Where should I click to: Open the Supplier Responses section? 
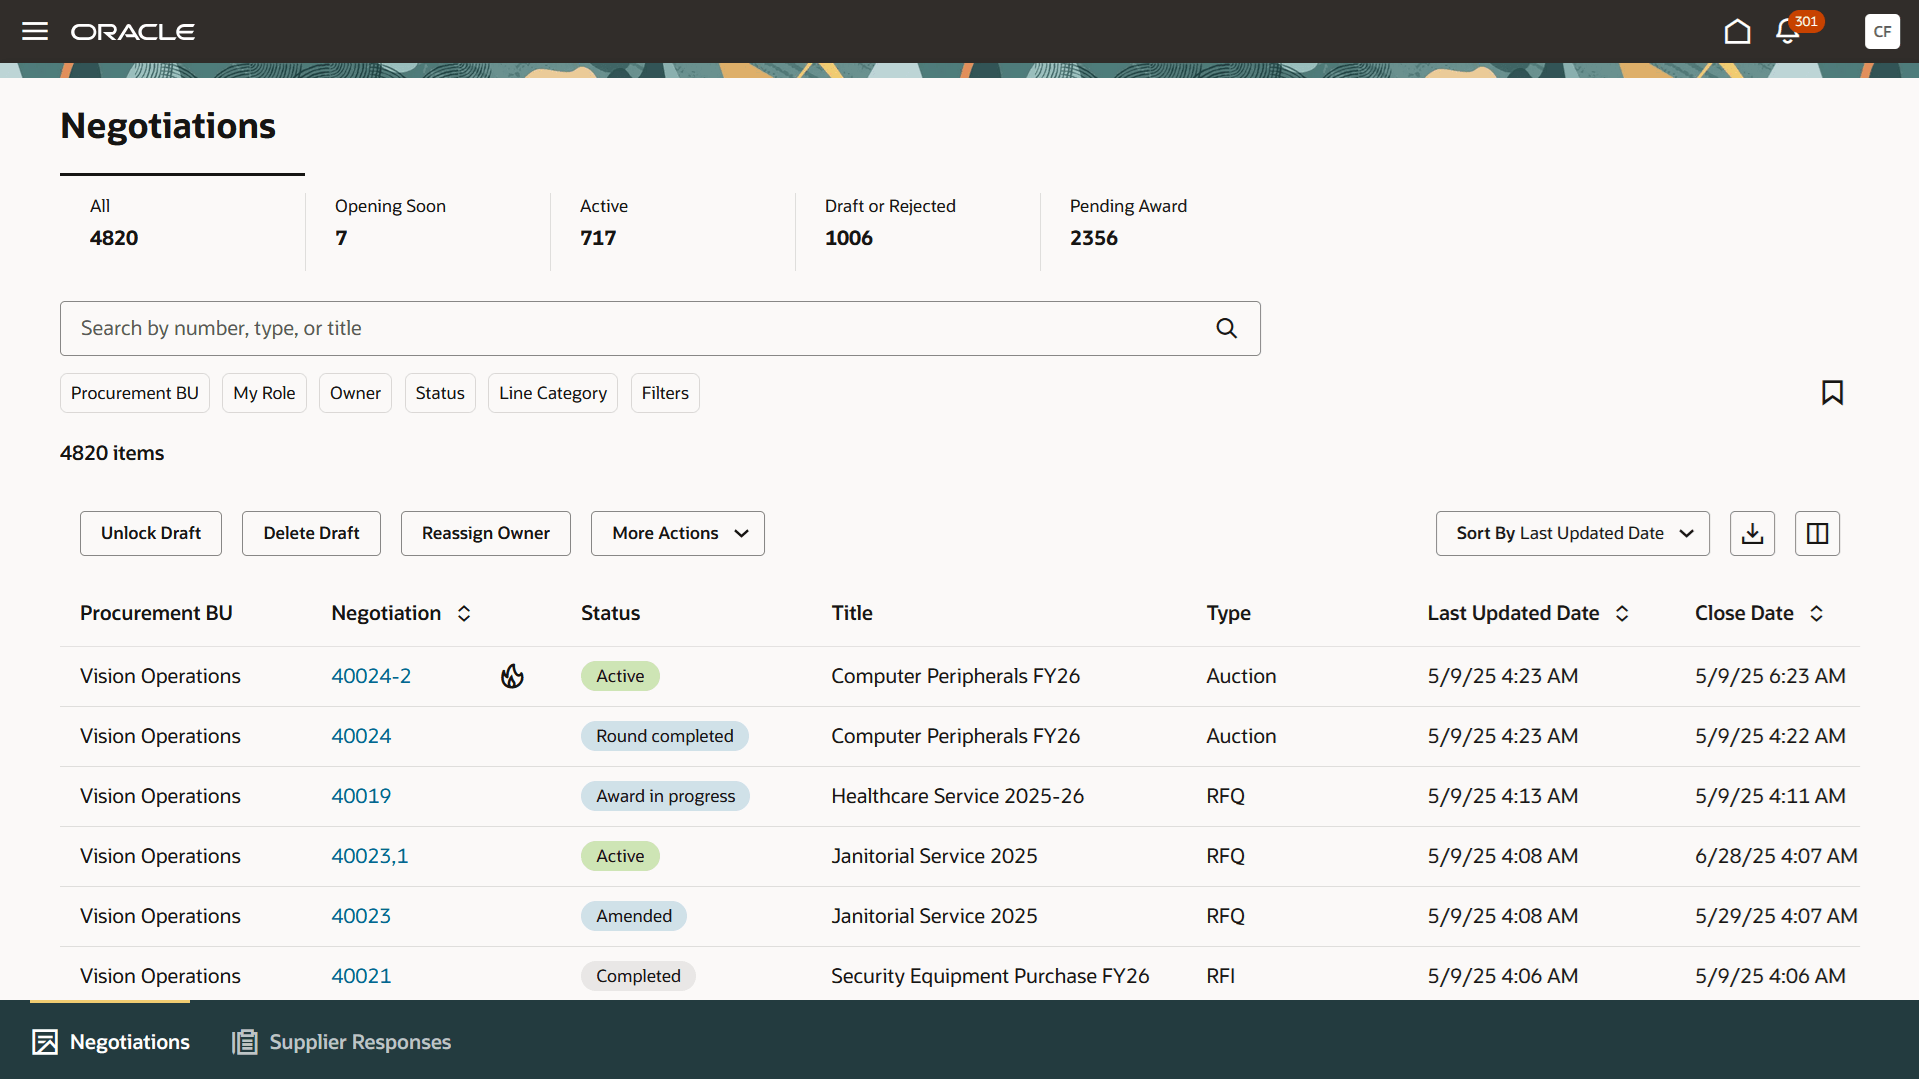pyautogui.click(x=340, y=1042)
